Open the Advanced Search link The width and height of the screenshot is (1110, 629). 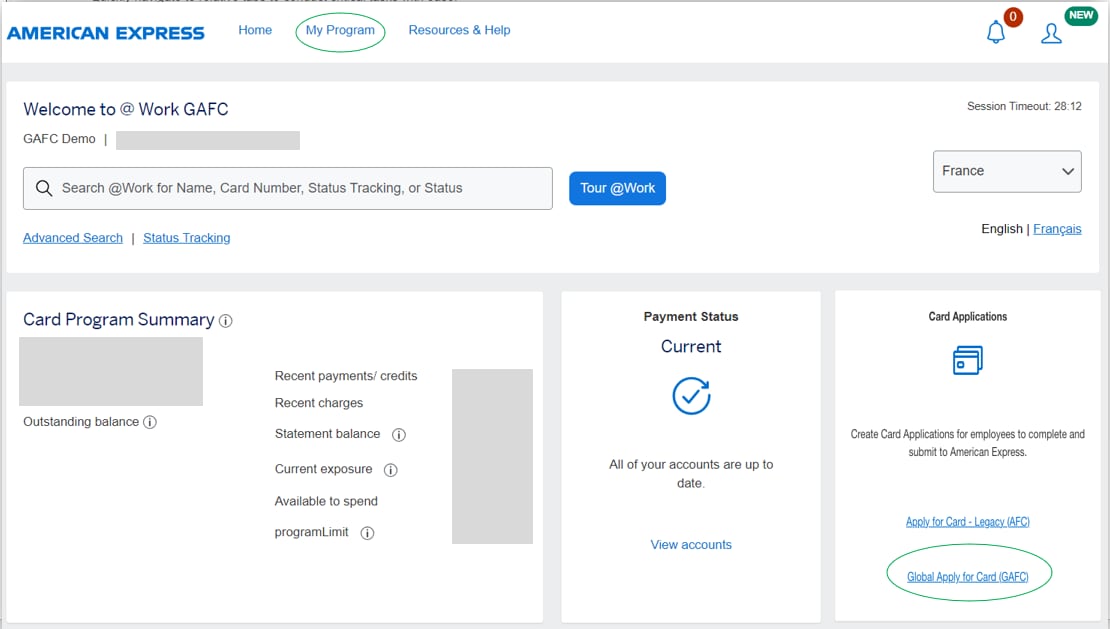tap(73, 238)
